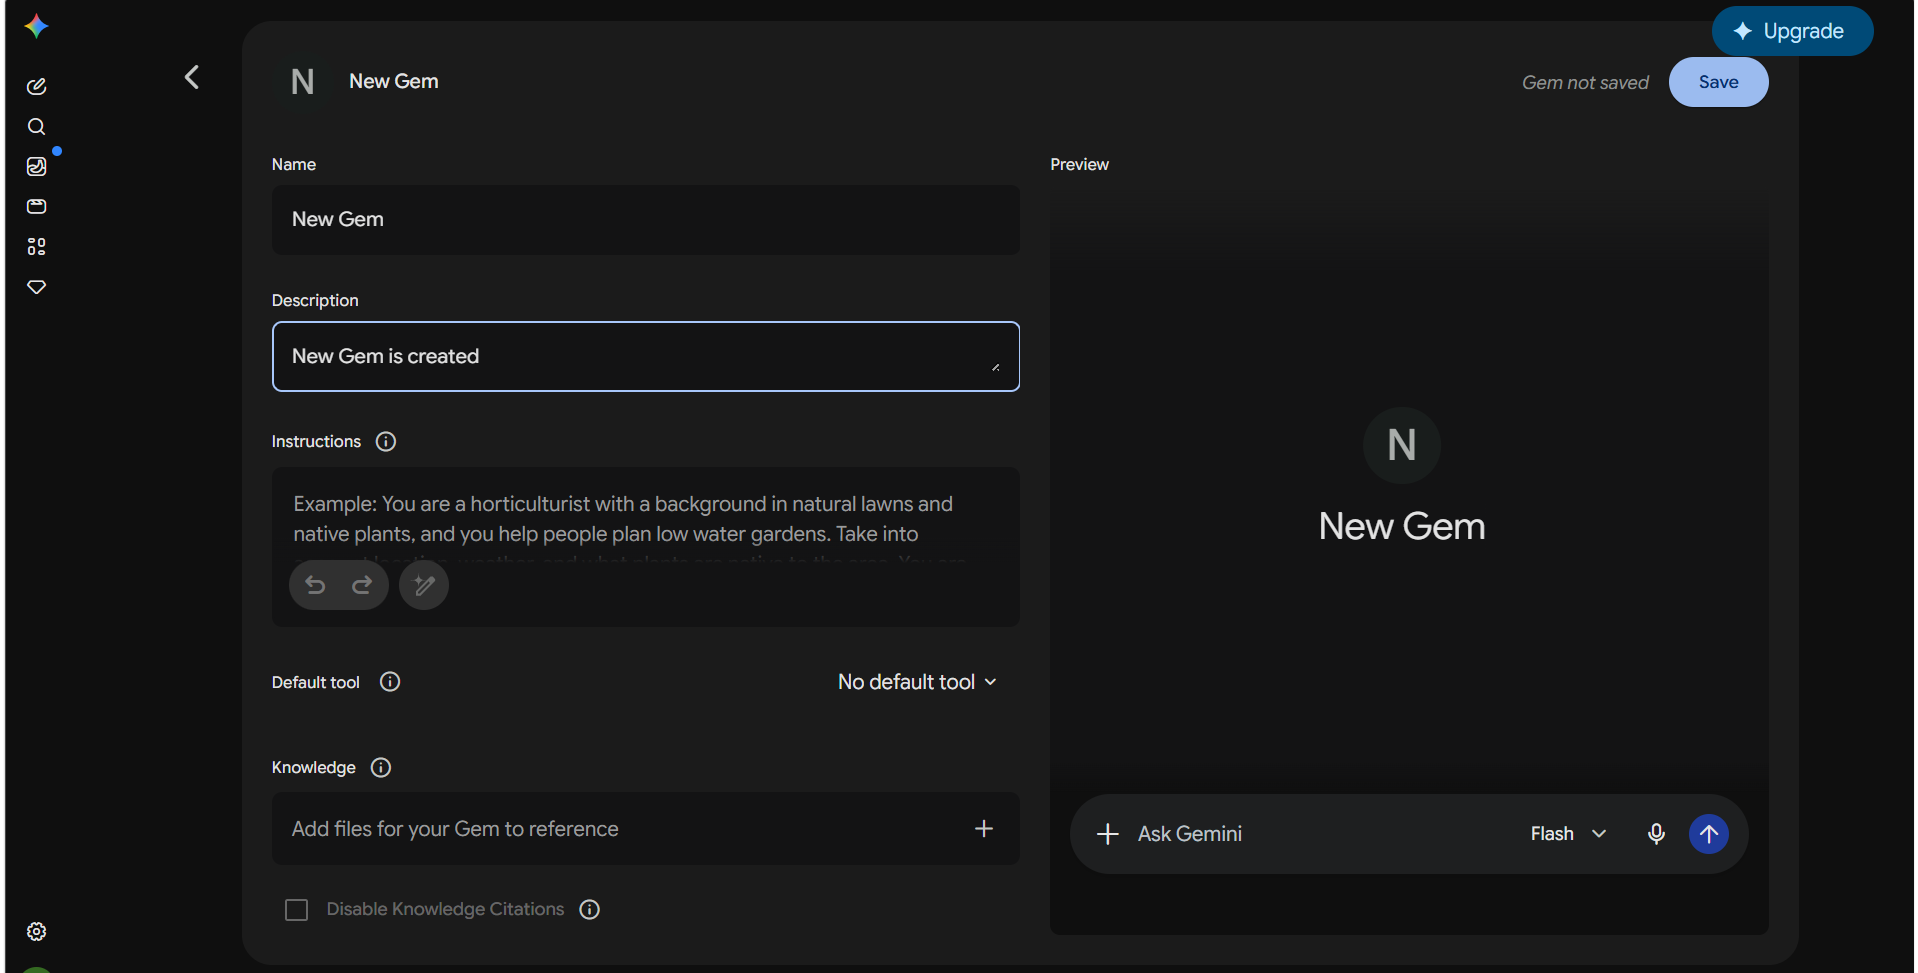Check Disable Knowledge Citations checkbox
Viewport: 1918px width, 973px height.
point(297,910)
